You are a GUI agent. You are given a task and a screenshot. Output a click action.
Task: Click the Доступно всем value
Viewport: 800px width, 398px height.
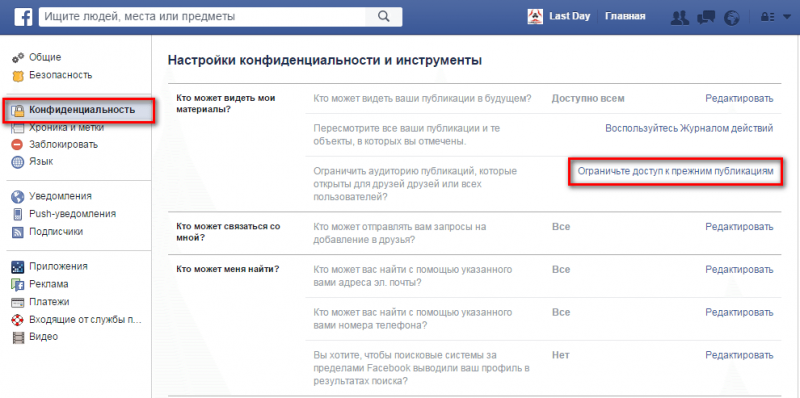pos(588,98)
